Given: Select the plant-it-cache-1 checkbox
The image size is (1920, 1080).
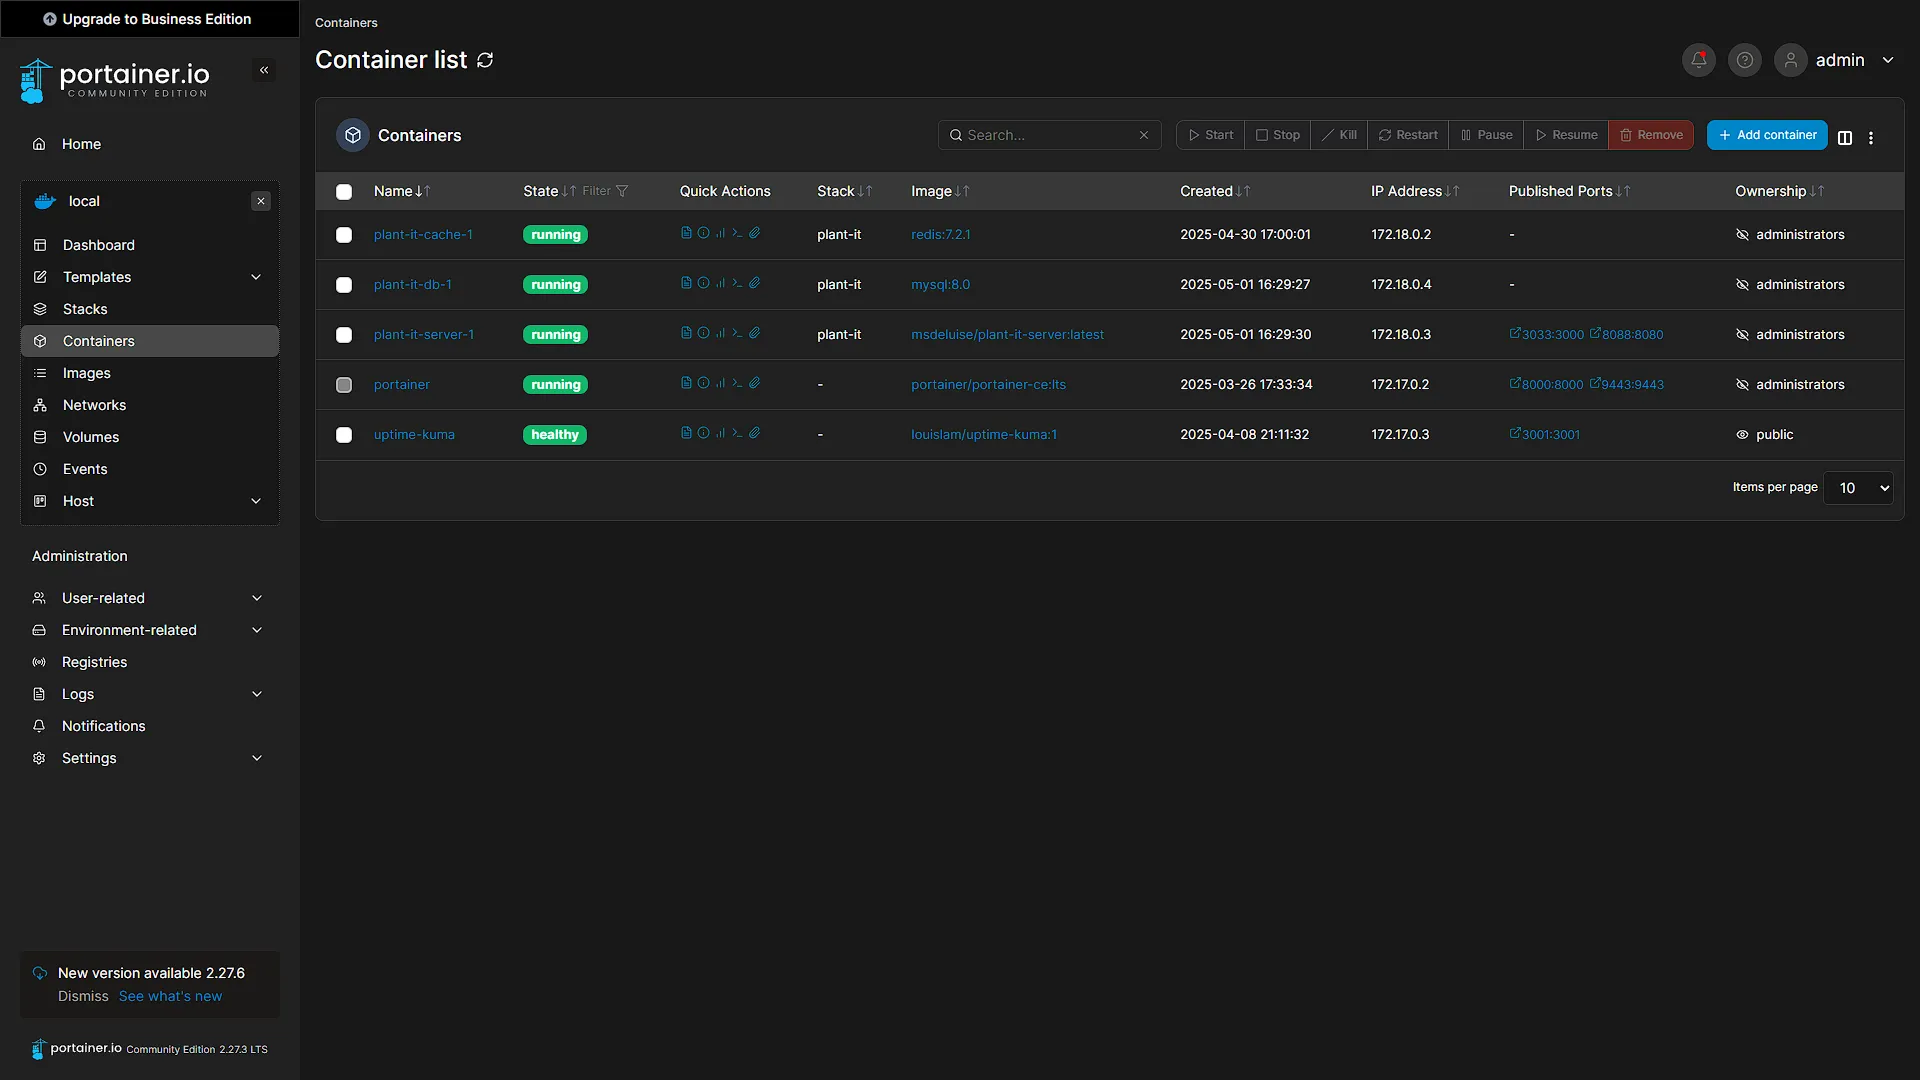Looking at the screenshot, I should click(344, 235).
